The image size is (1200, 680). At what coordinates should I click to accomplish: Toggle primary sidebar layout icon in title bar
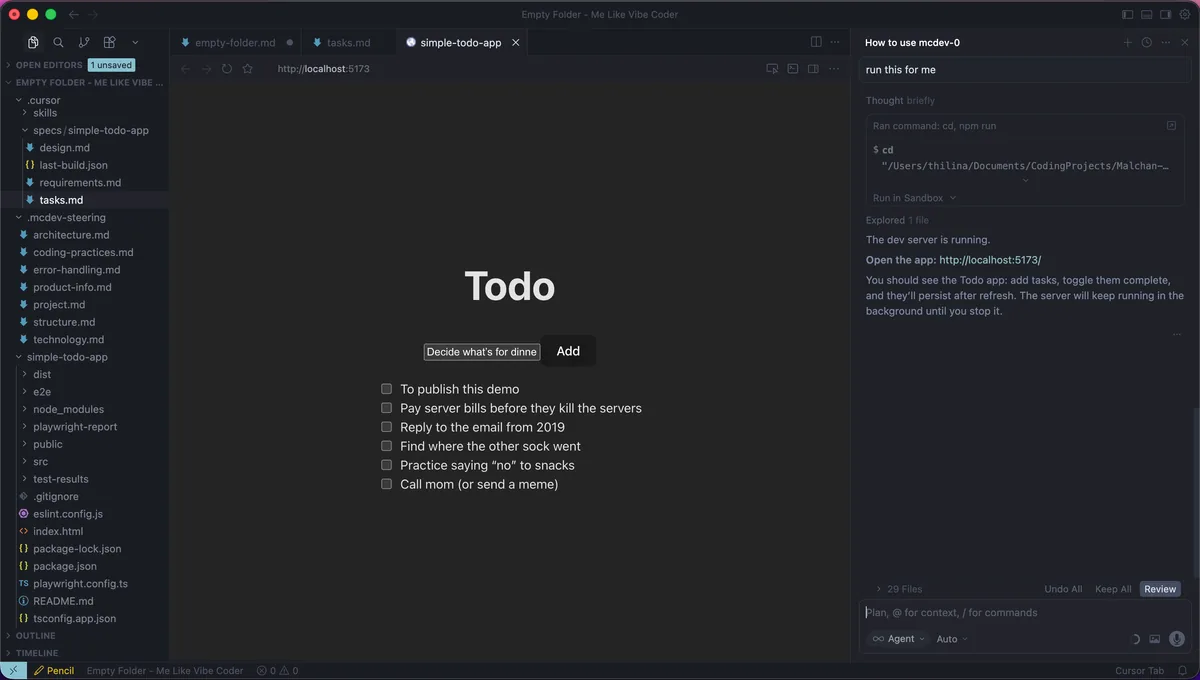click(1128, 14)
